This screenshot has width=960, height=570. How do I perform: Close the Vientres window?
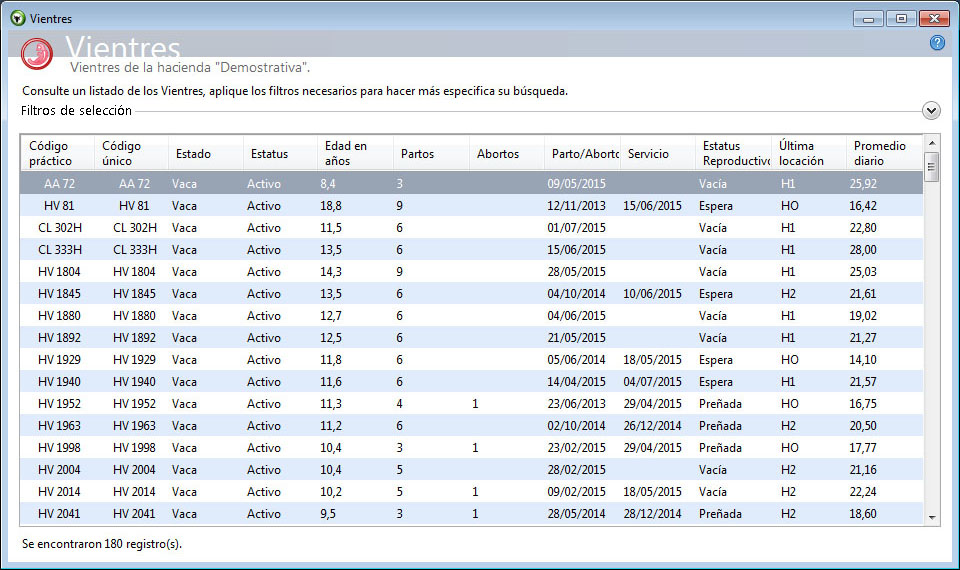click(934, 18)
